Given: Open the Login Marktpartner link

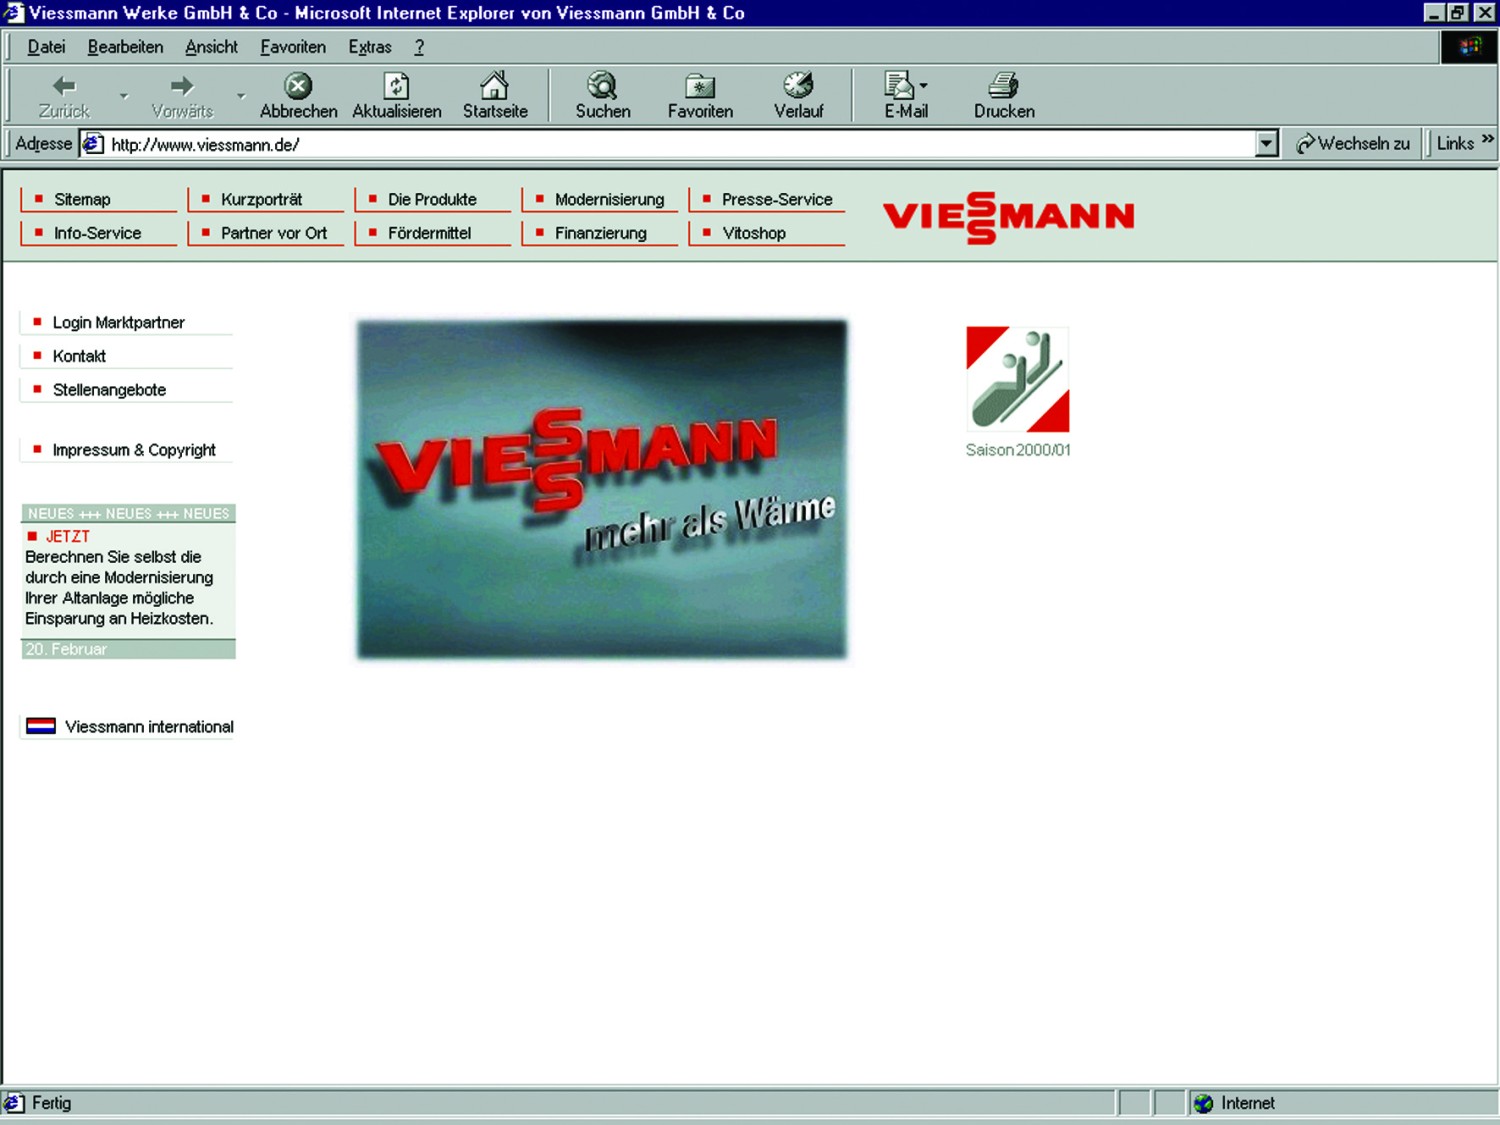Looking at the screenshot, I should [118, 322].
